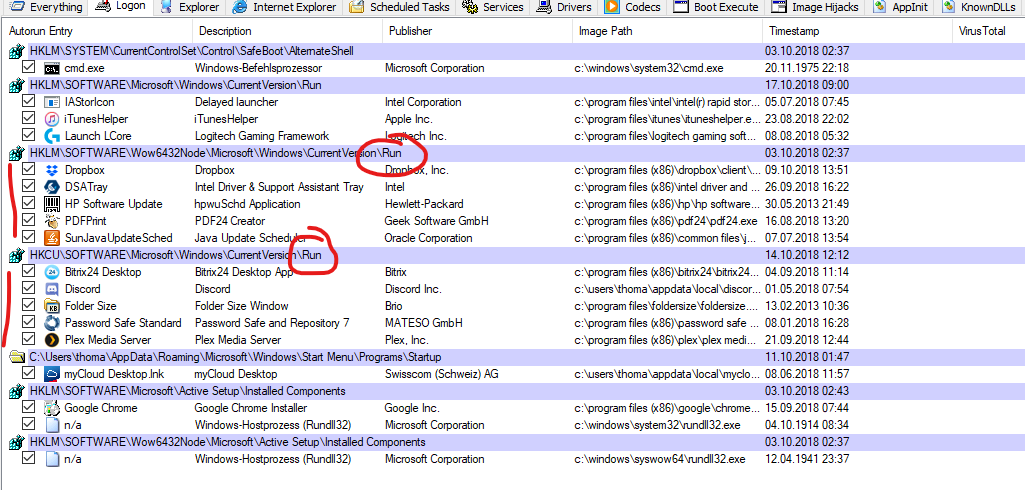Screen dimensions: 1025x492
Task: Open the Services tab
Action: point(493,7)
